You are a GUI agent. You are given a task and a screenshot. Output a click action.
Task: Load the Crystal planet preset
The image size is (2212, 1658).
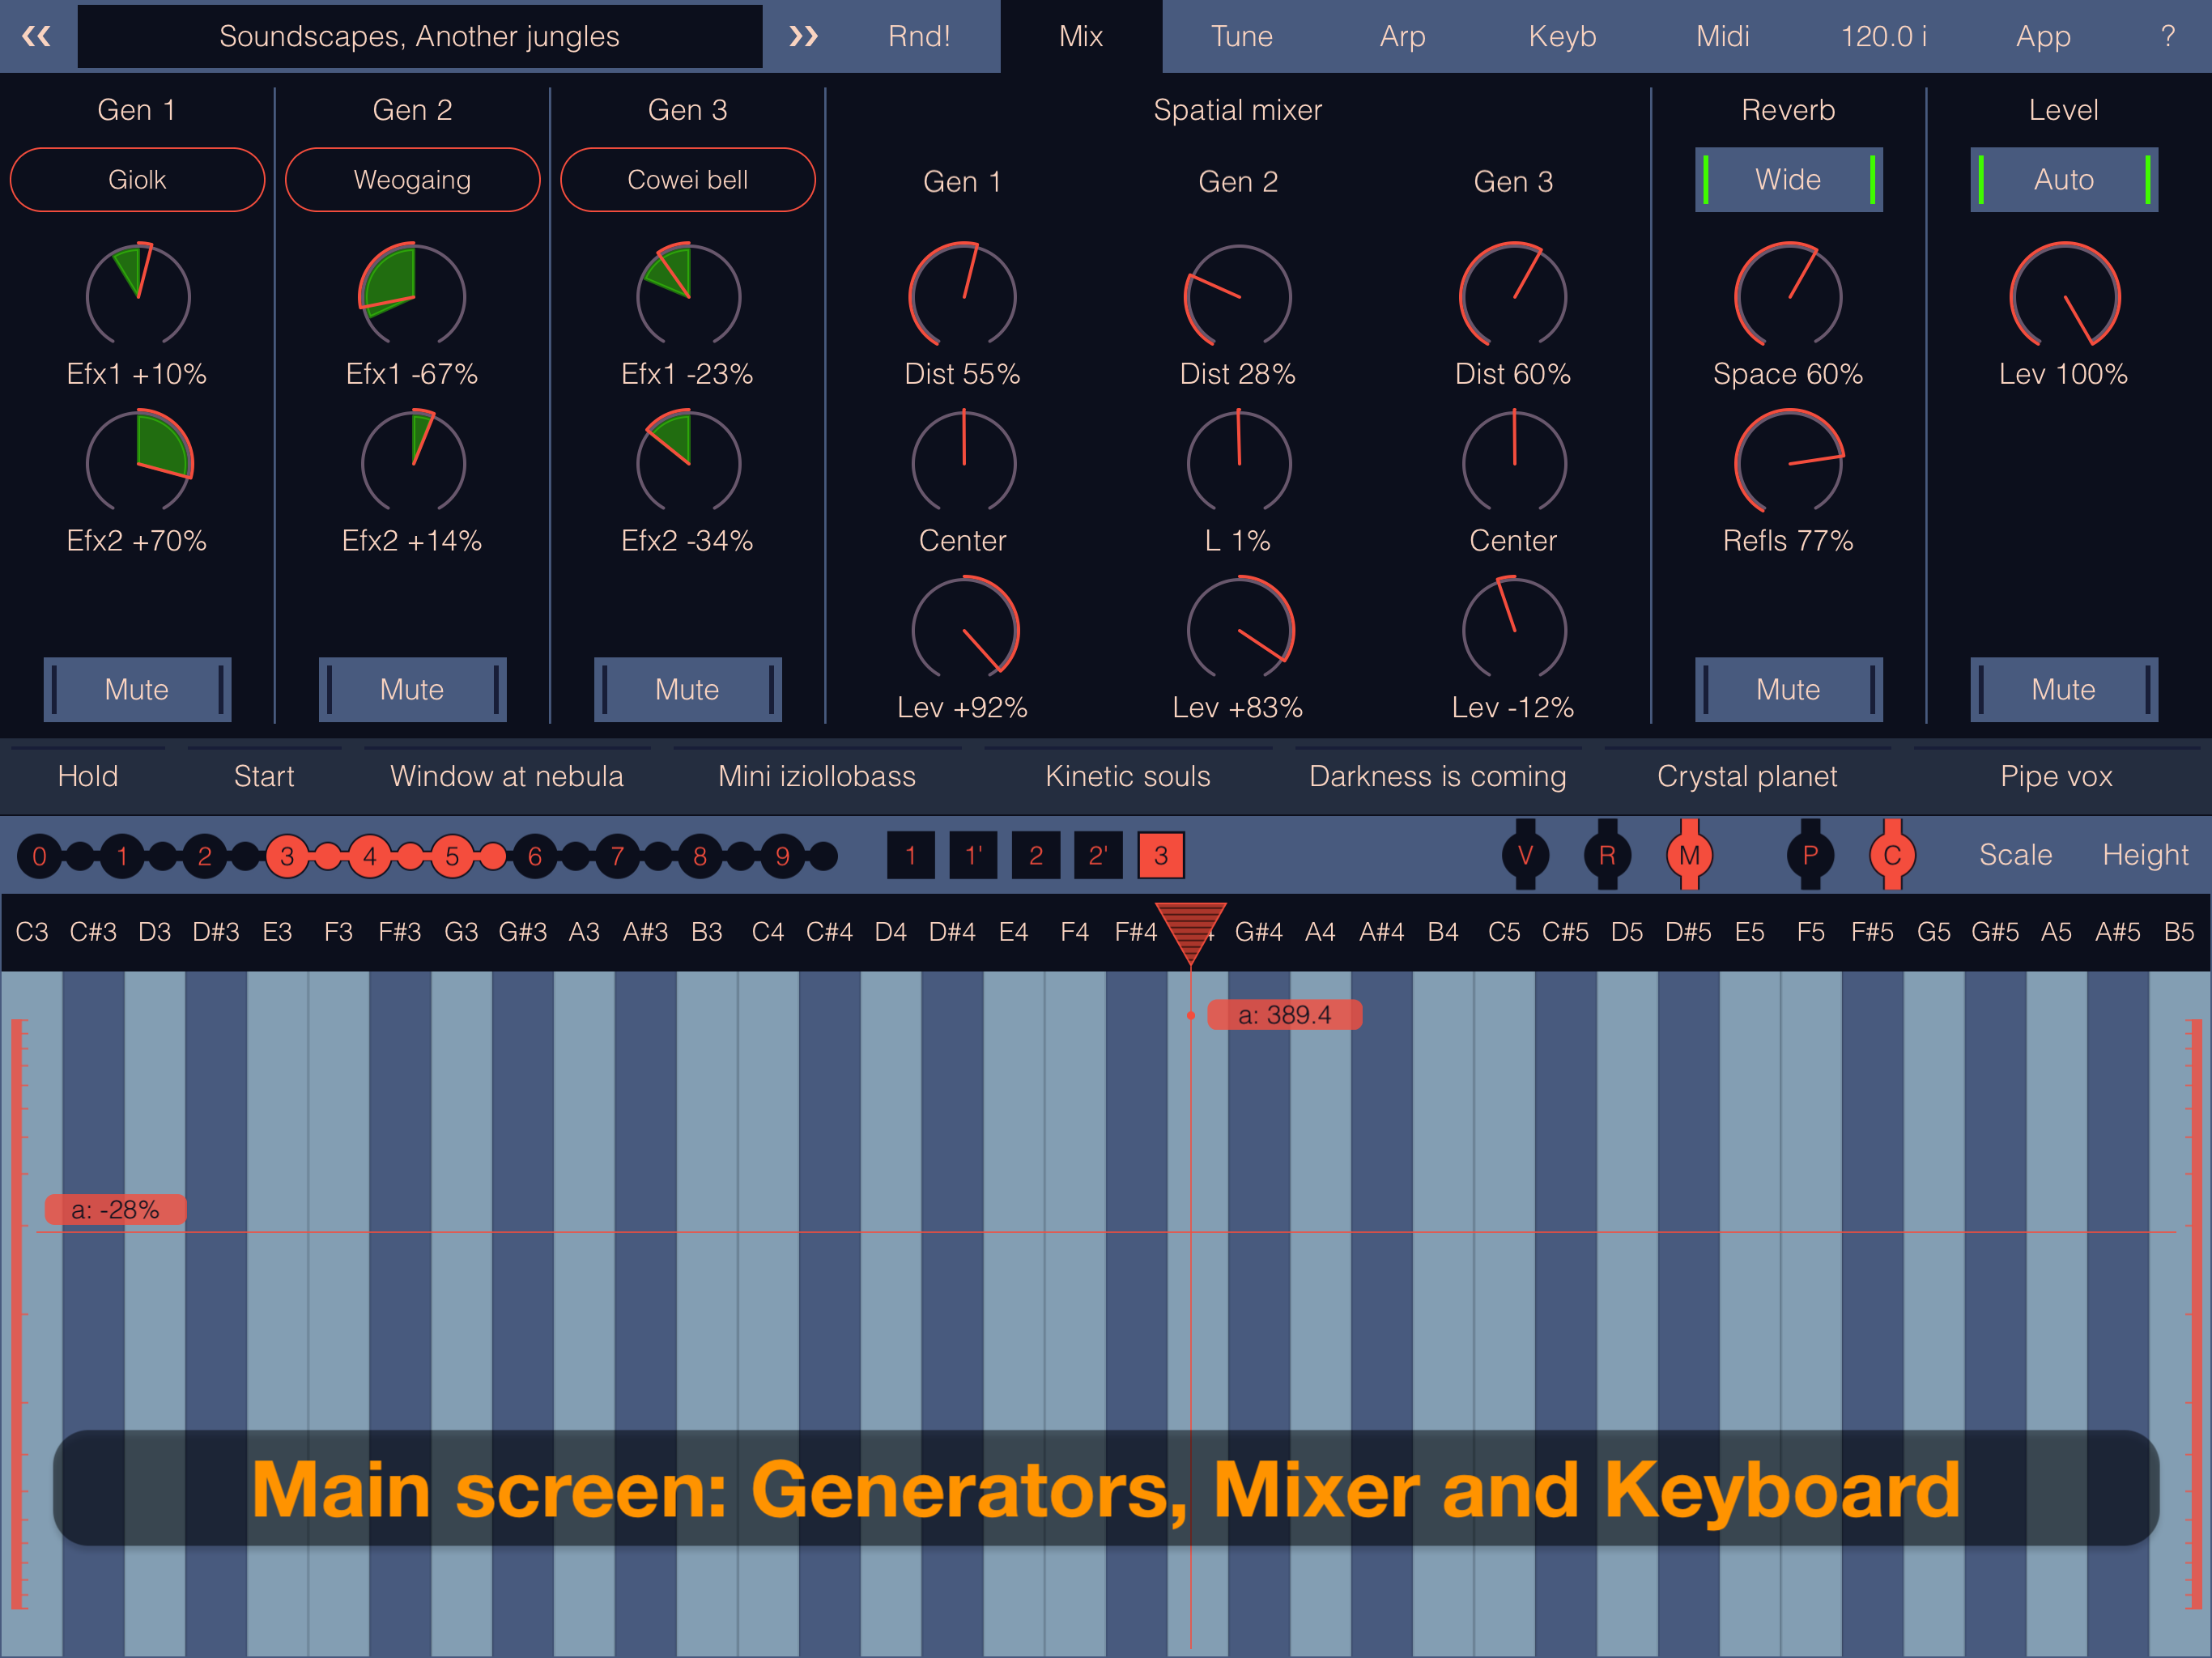(x=1747, y=776)
